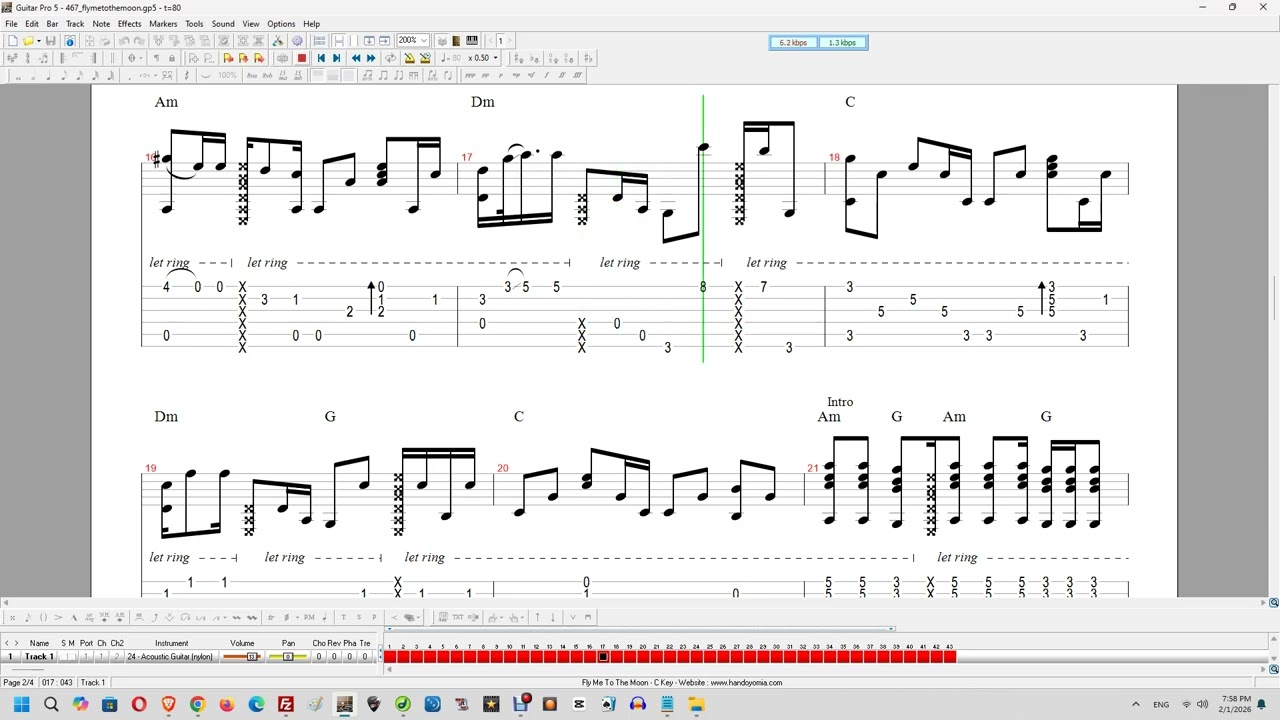Open a file with folder icon
This screenshot has width=1280, height=720.
click(29, 41)
